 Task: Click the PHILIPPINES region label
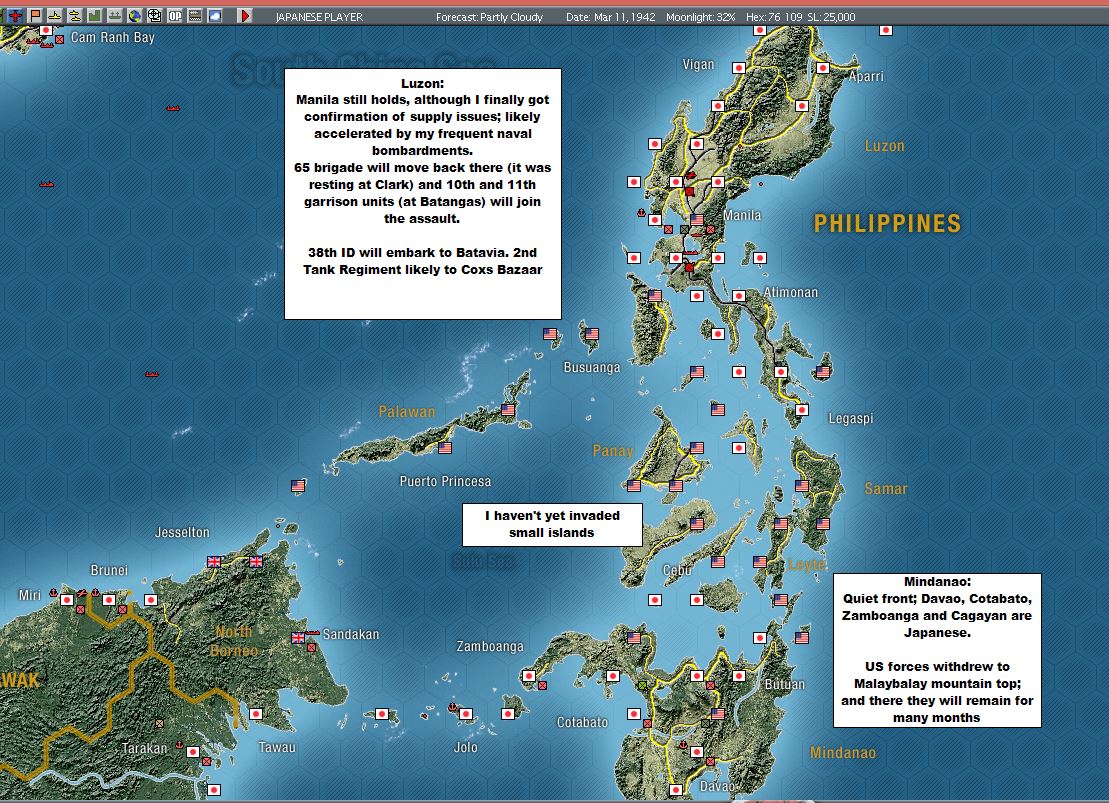(x=887, y=224)
